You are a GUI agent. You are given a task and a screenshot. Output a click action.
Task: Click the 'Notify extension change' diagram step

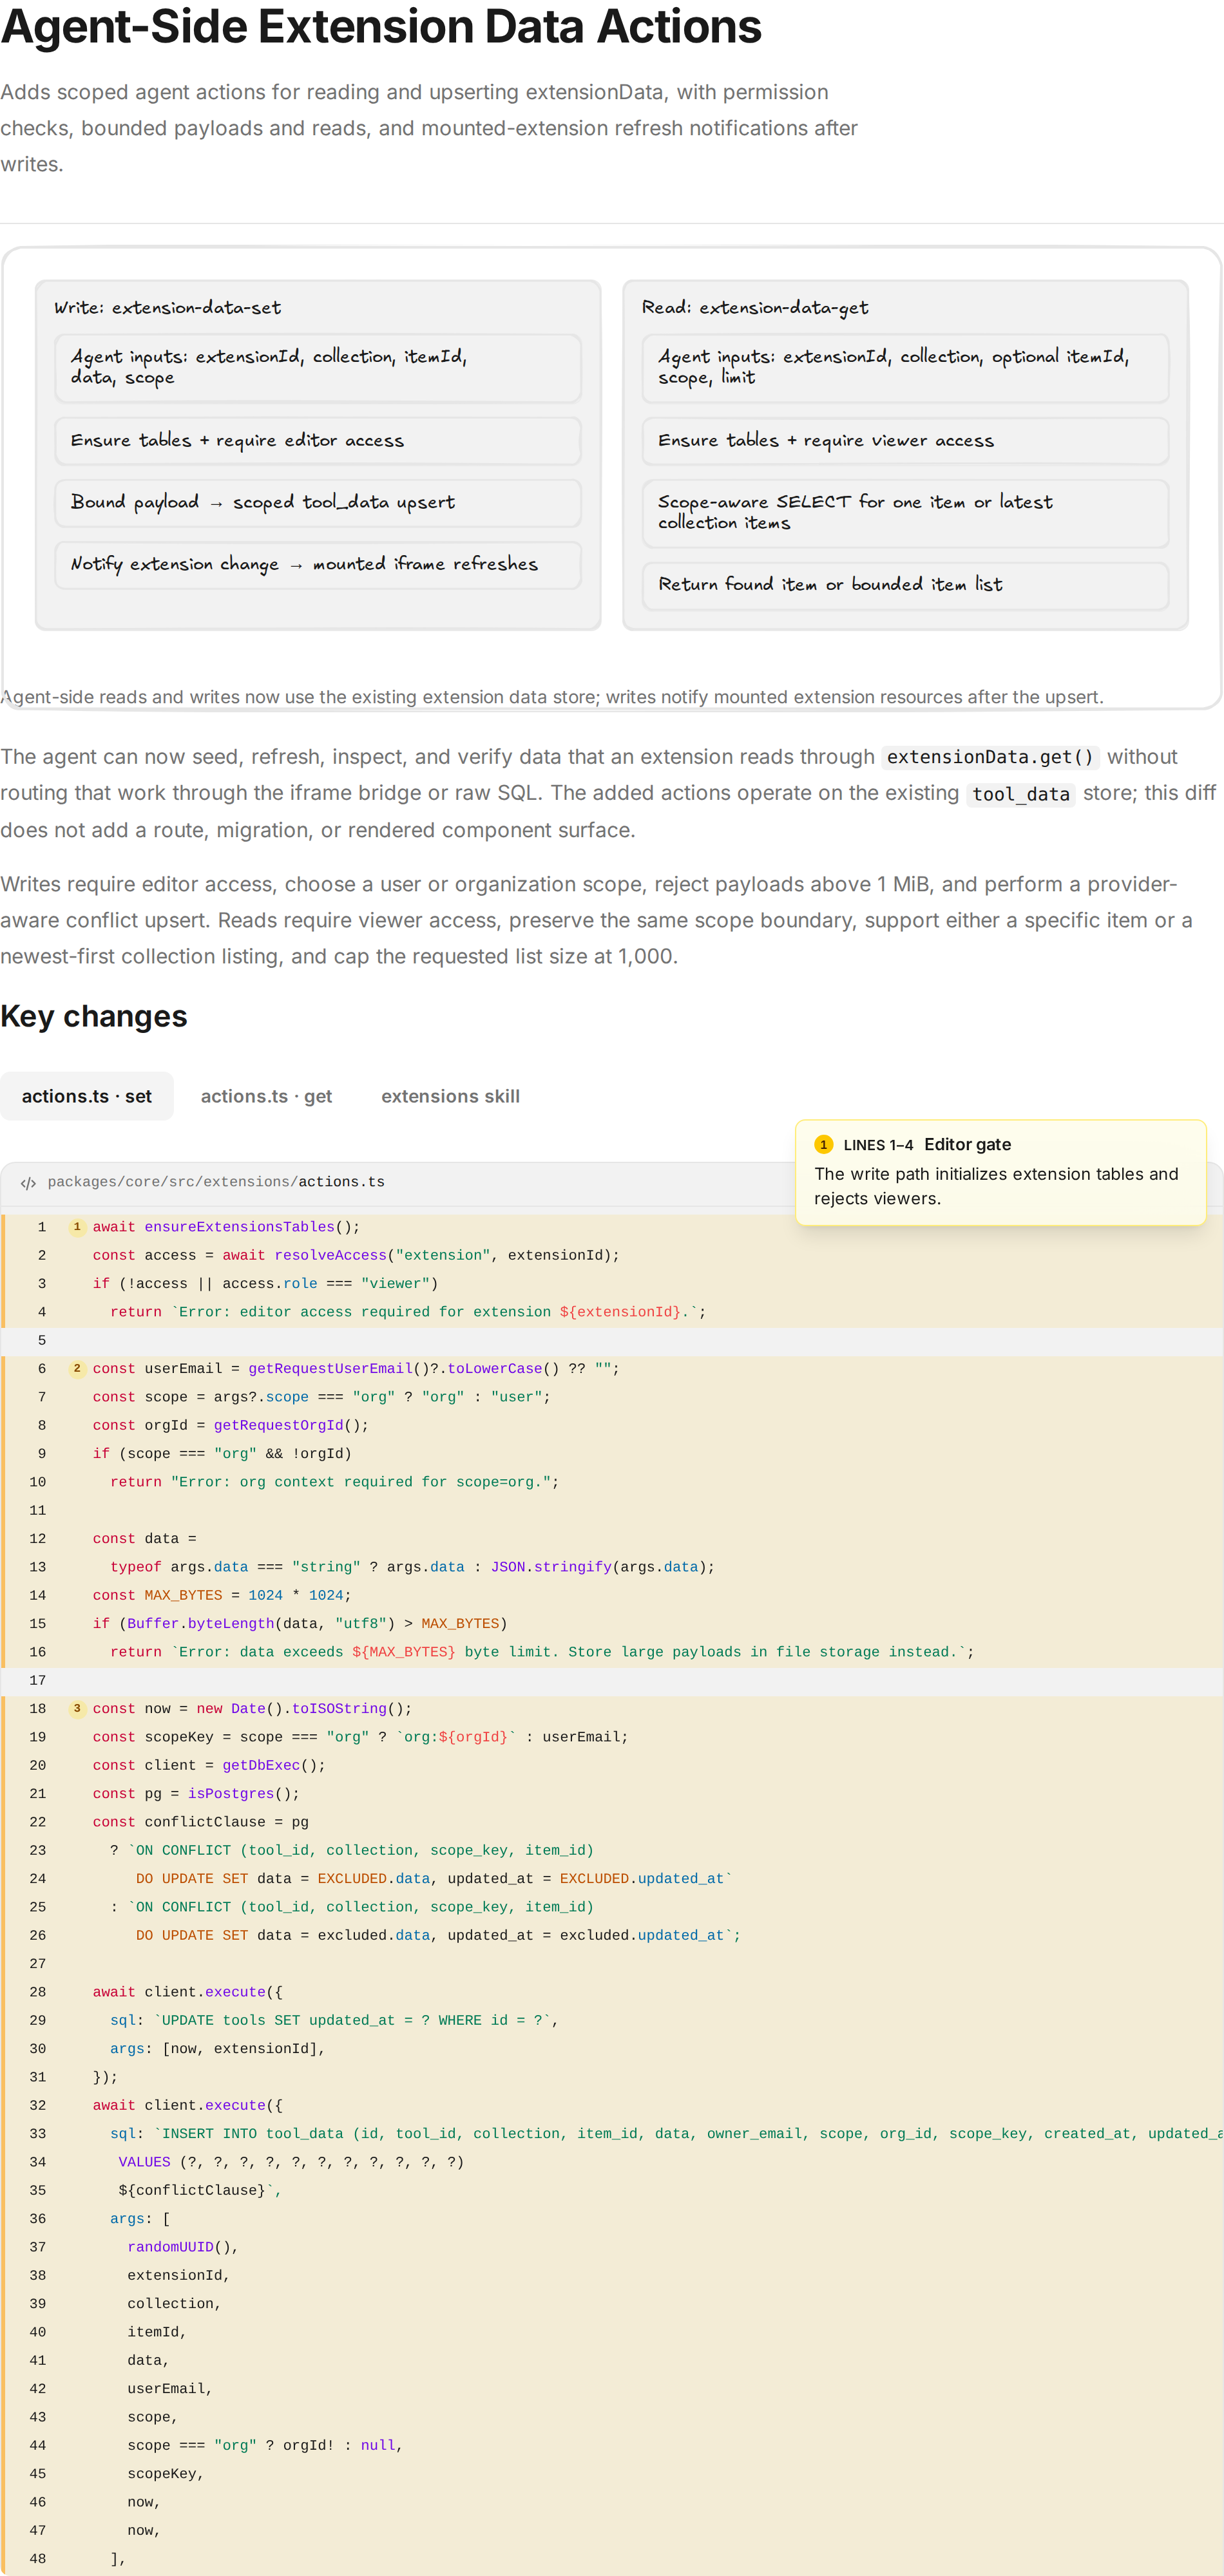pyautogui.click(x=318, y=565)
